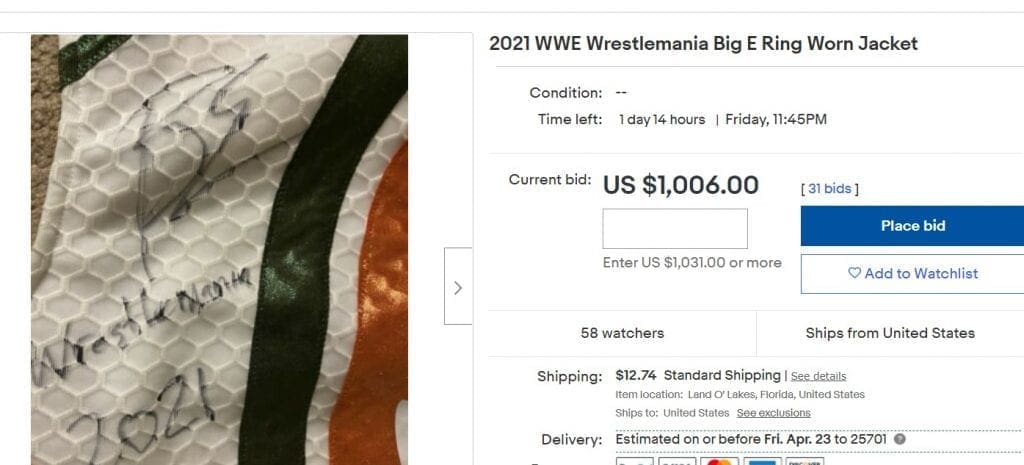
Task: Click the delivery help question mark icon
Action: point(900,439)
